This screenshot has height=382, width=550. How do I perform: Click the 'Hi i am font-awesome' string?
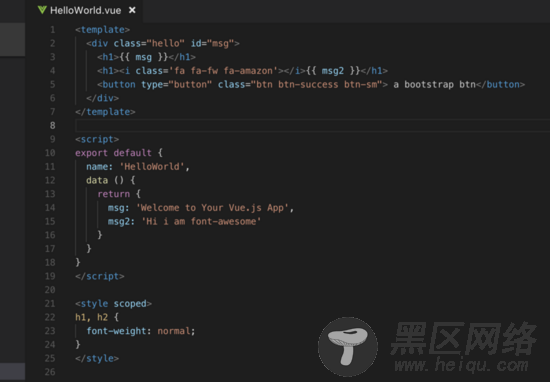[201, 221]
